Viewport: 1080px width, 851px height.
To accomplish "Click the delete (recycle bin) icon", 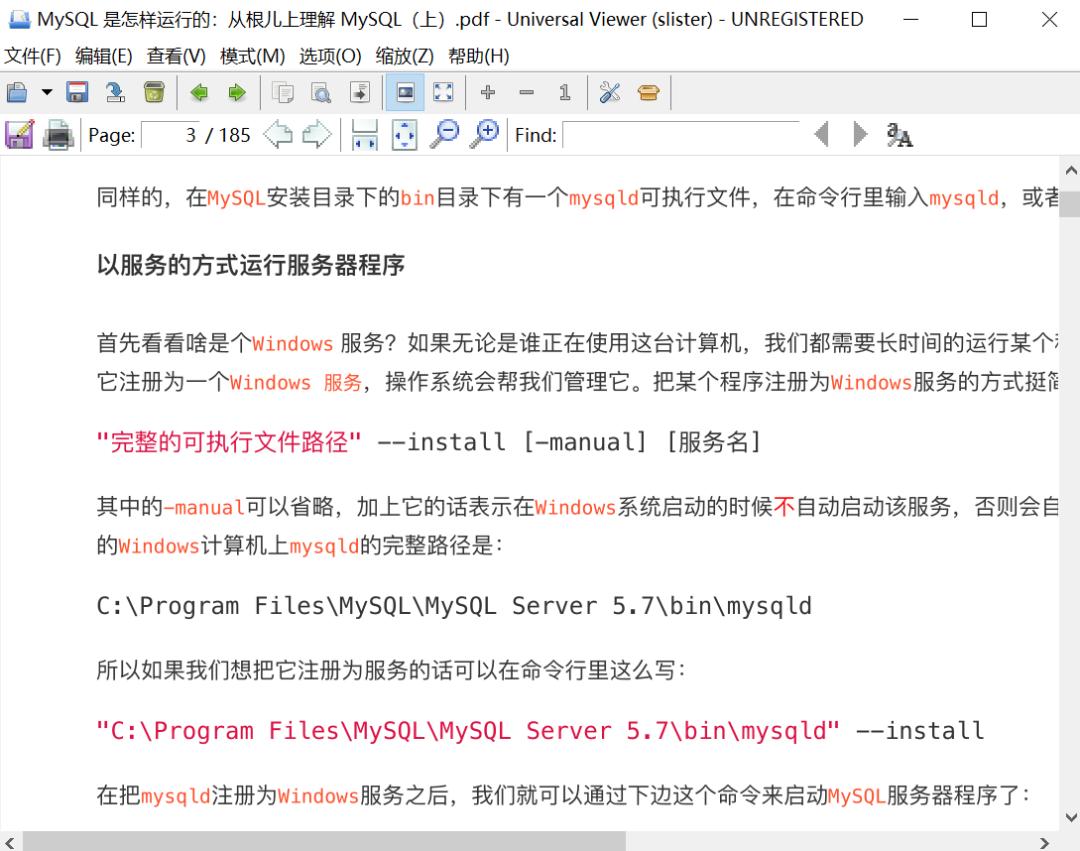I will [x=153, y=92].
